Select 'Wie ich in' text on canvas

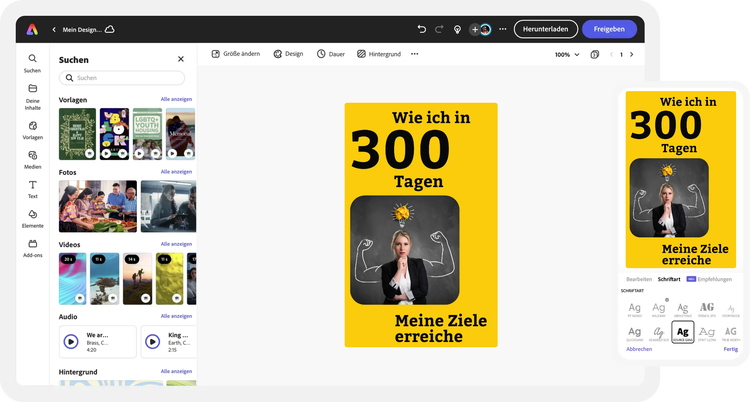(431, 117)
